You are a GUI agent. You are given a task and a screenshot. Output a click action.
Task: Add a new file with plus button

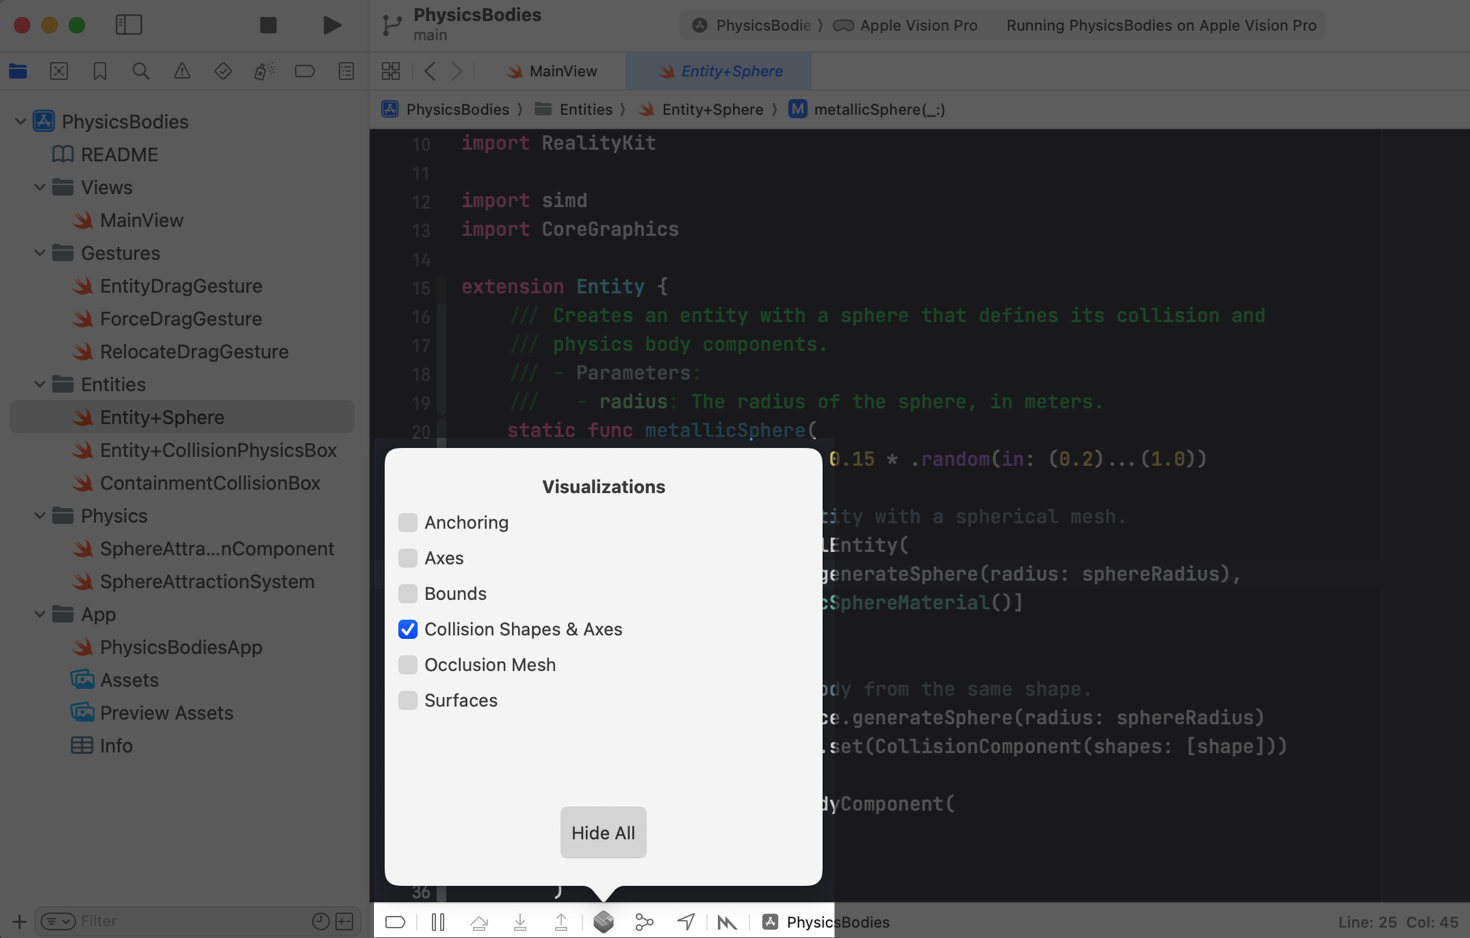19,921
